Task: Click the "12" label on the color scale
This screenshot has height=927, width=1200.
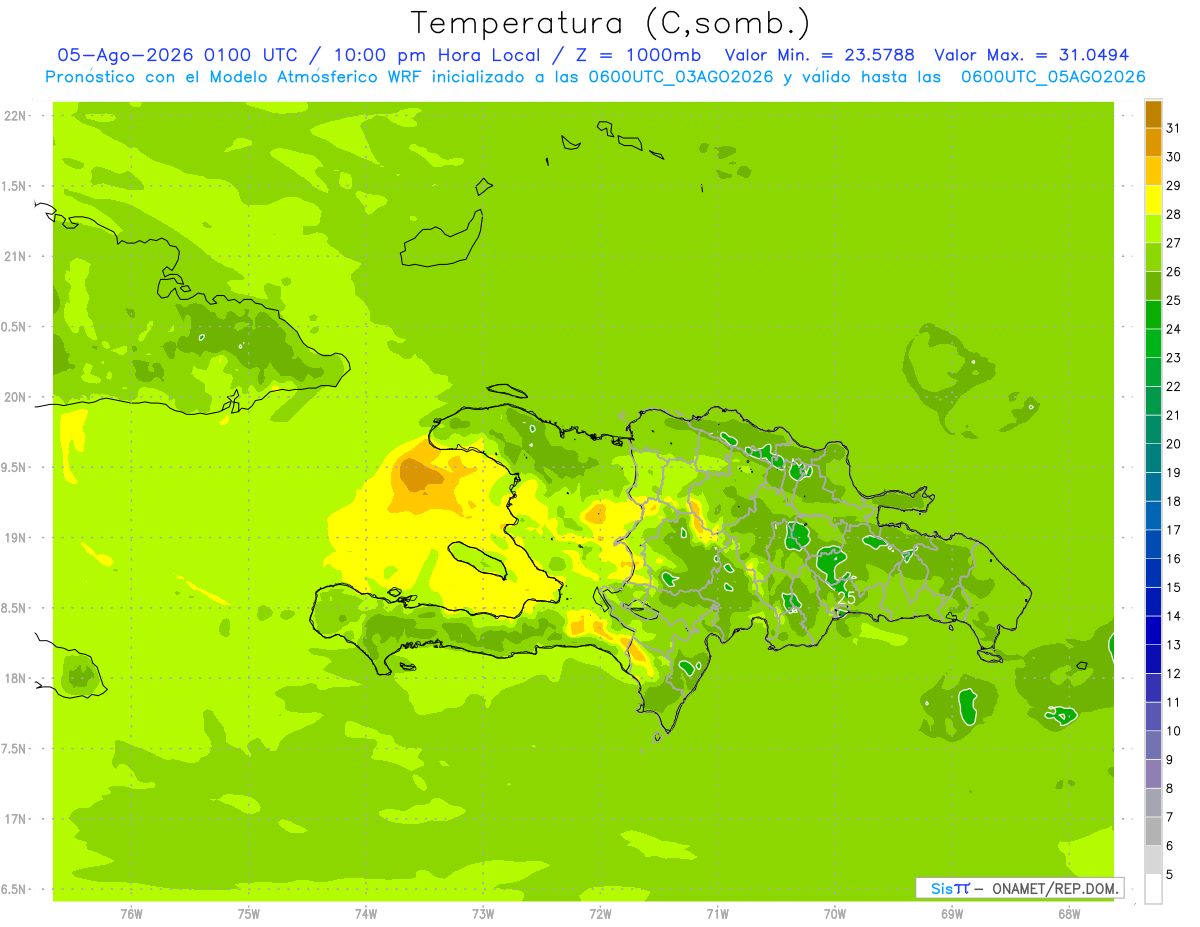Action: click(1173, 674)
